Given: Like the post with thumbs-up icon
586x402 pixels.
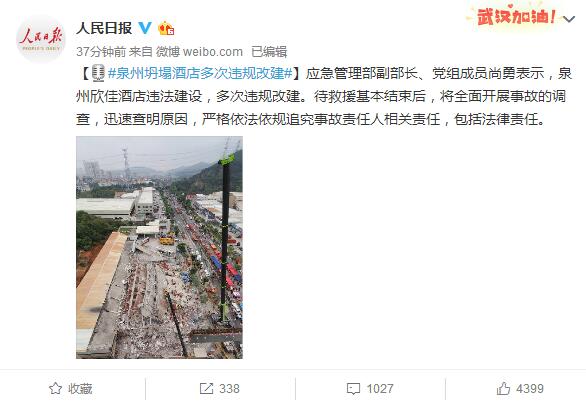Looking at the screenshot, I should tap(503, 389).
